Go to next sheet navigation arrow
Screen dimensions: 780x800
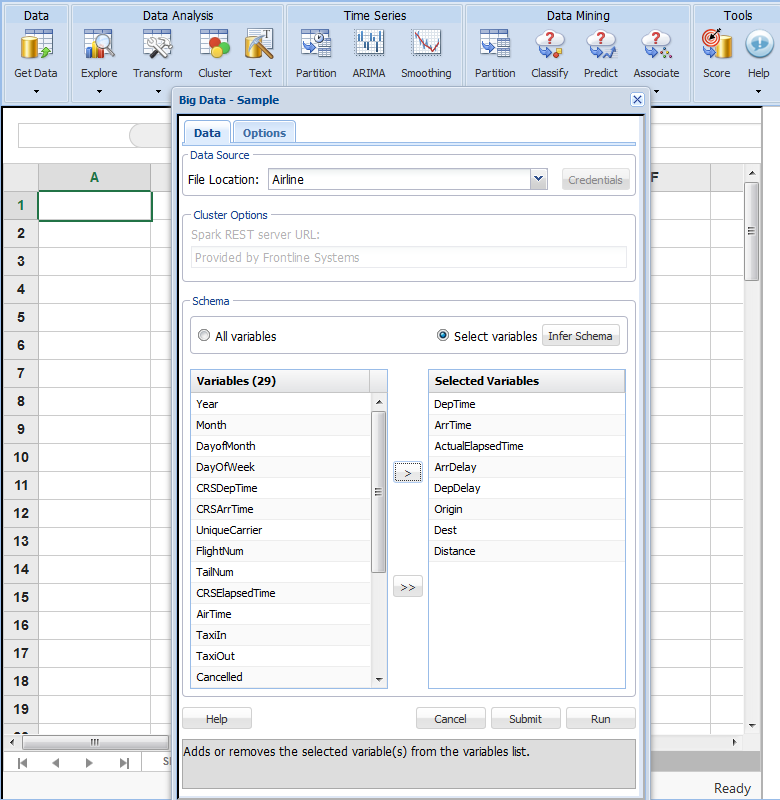click(x=89, y=763)
